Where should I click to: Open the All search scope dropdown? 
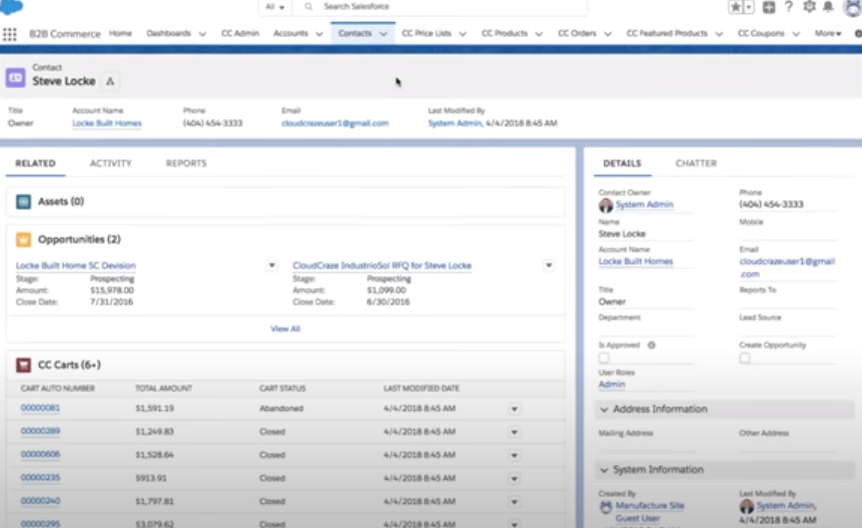click(x=275, y=7)
